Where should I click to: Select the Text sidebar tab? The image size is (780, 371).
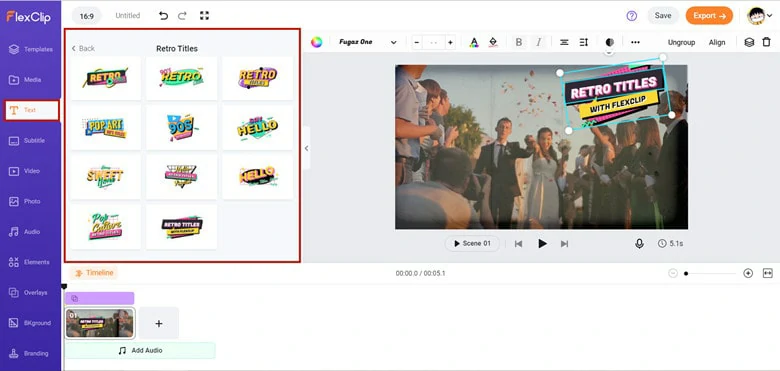pos(31,110)
